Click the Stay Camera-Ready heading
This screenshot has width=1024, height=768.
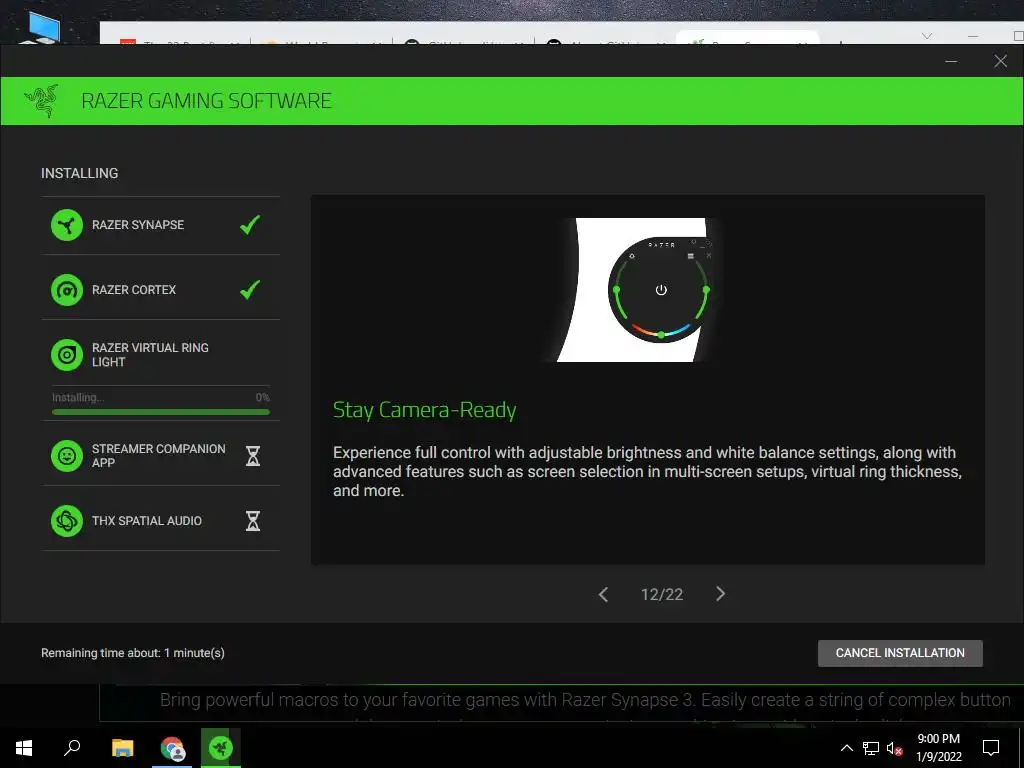point(424,410)
